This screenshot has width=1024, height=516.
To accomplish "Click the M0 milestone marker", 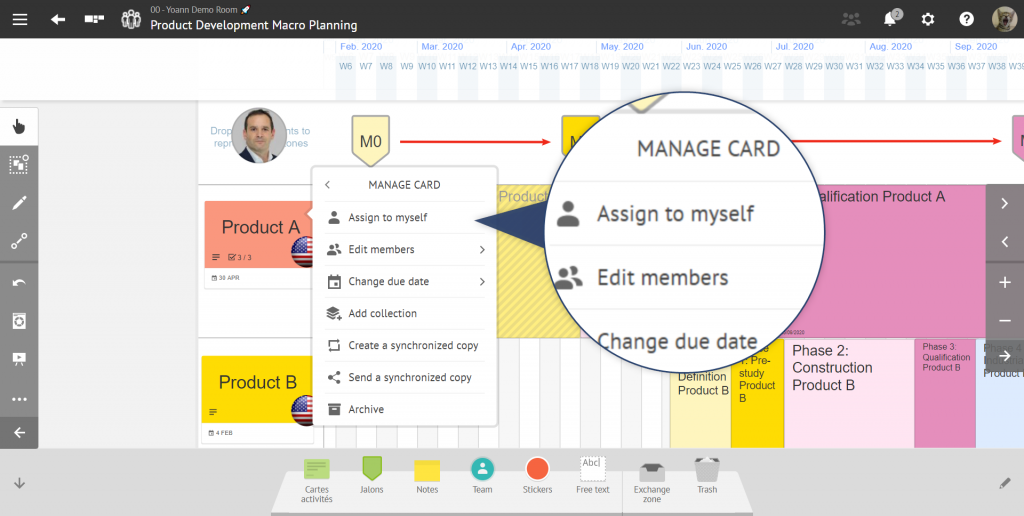I will click(x=371, y=141).
